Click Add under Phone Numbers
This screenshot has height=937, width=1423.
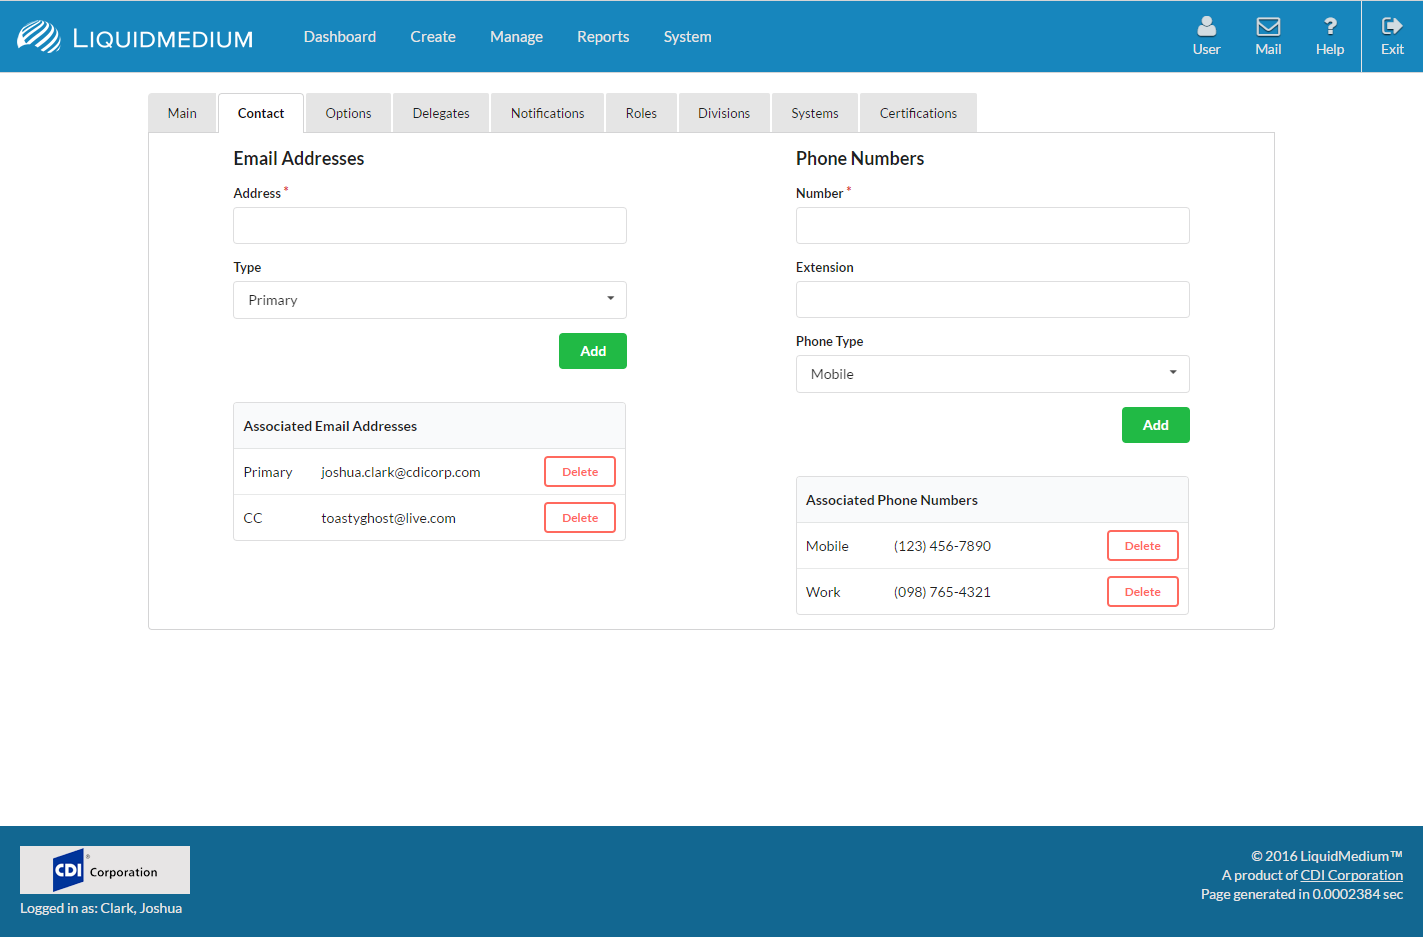[1155, 425]
